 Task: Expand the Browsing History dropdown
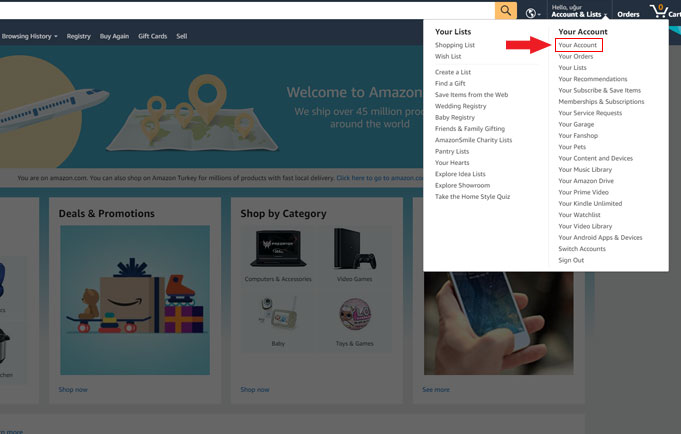[x=29, y=36]
